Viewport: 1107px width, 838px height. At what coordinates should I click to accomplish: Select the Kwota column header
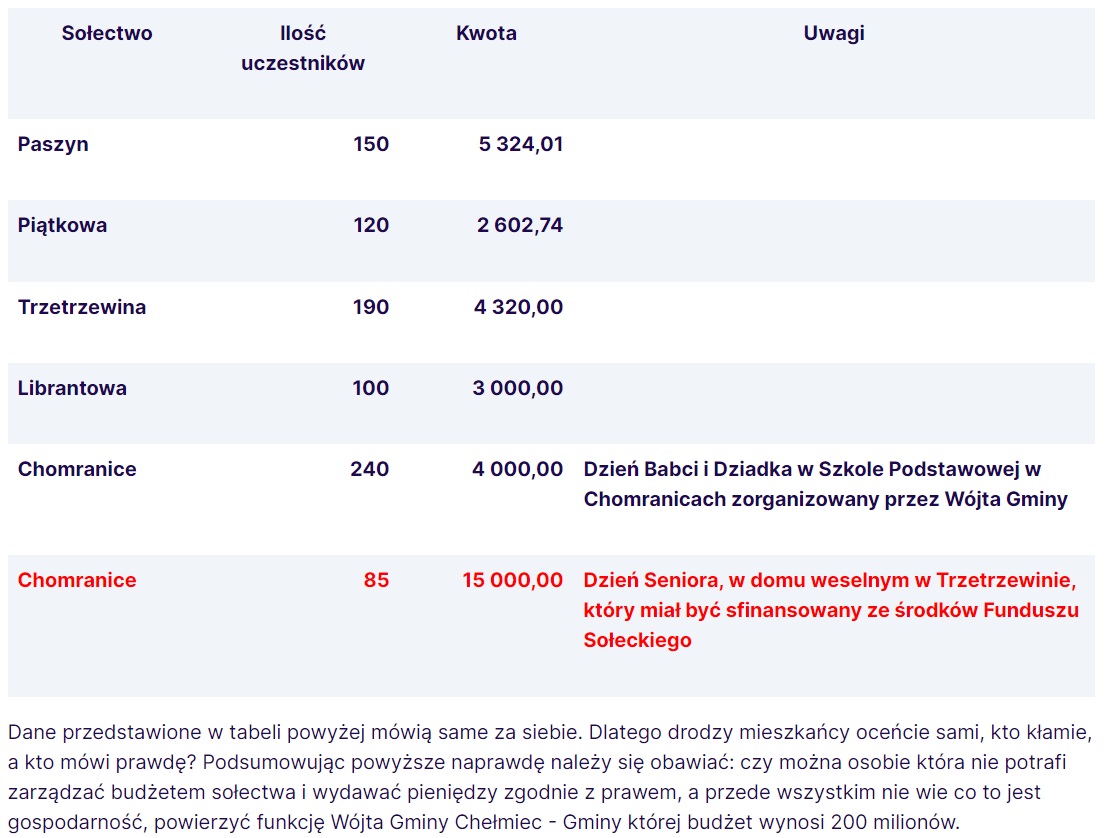pos(486,33)
